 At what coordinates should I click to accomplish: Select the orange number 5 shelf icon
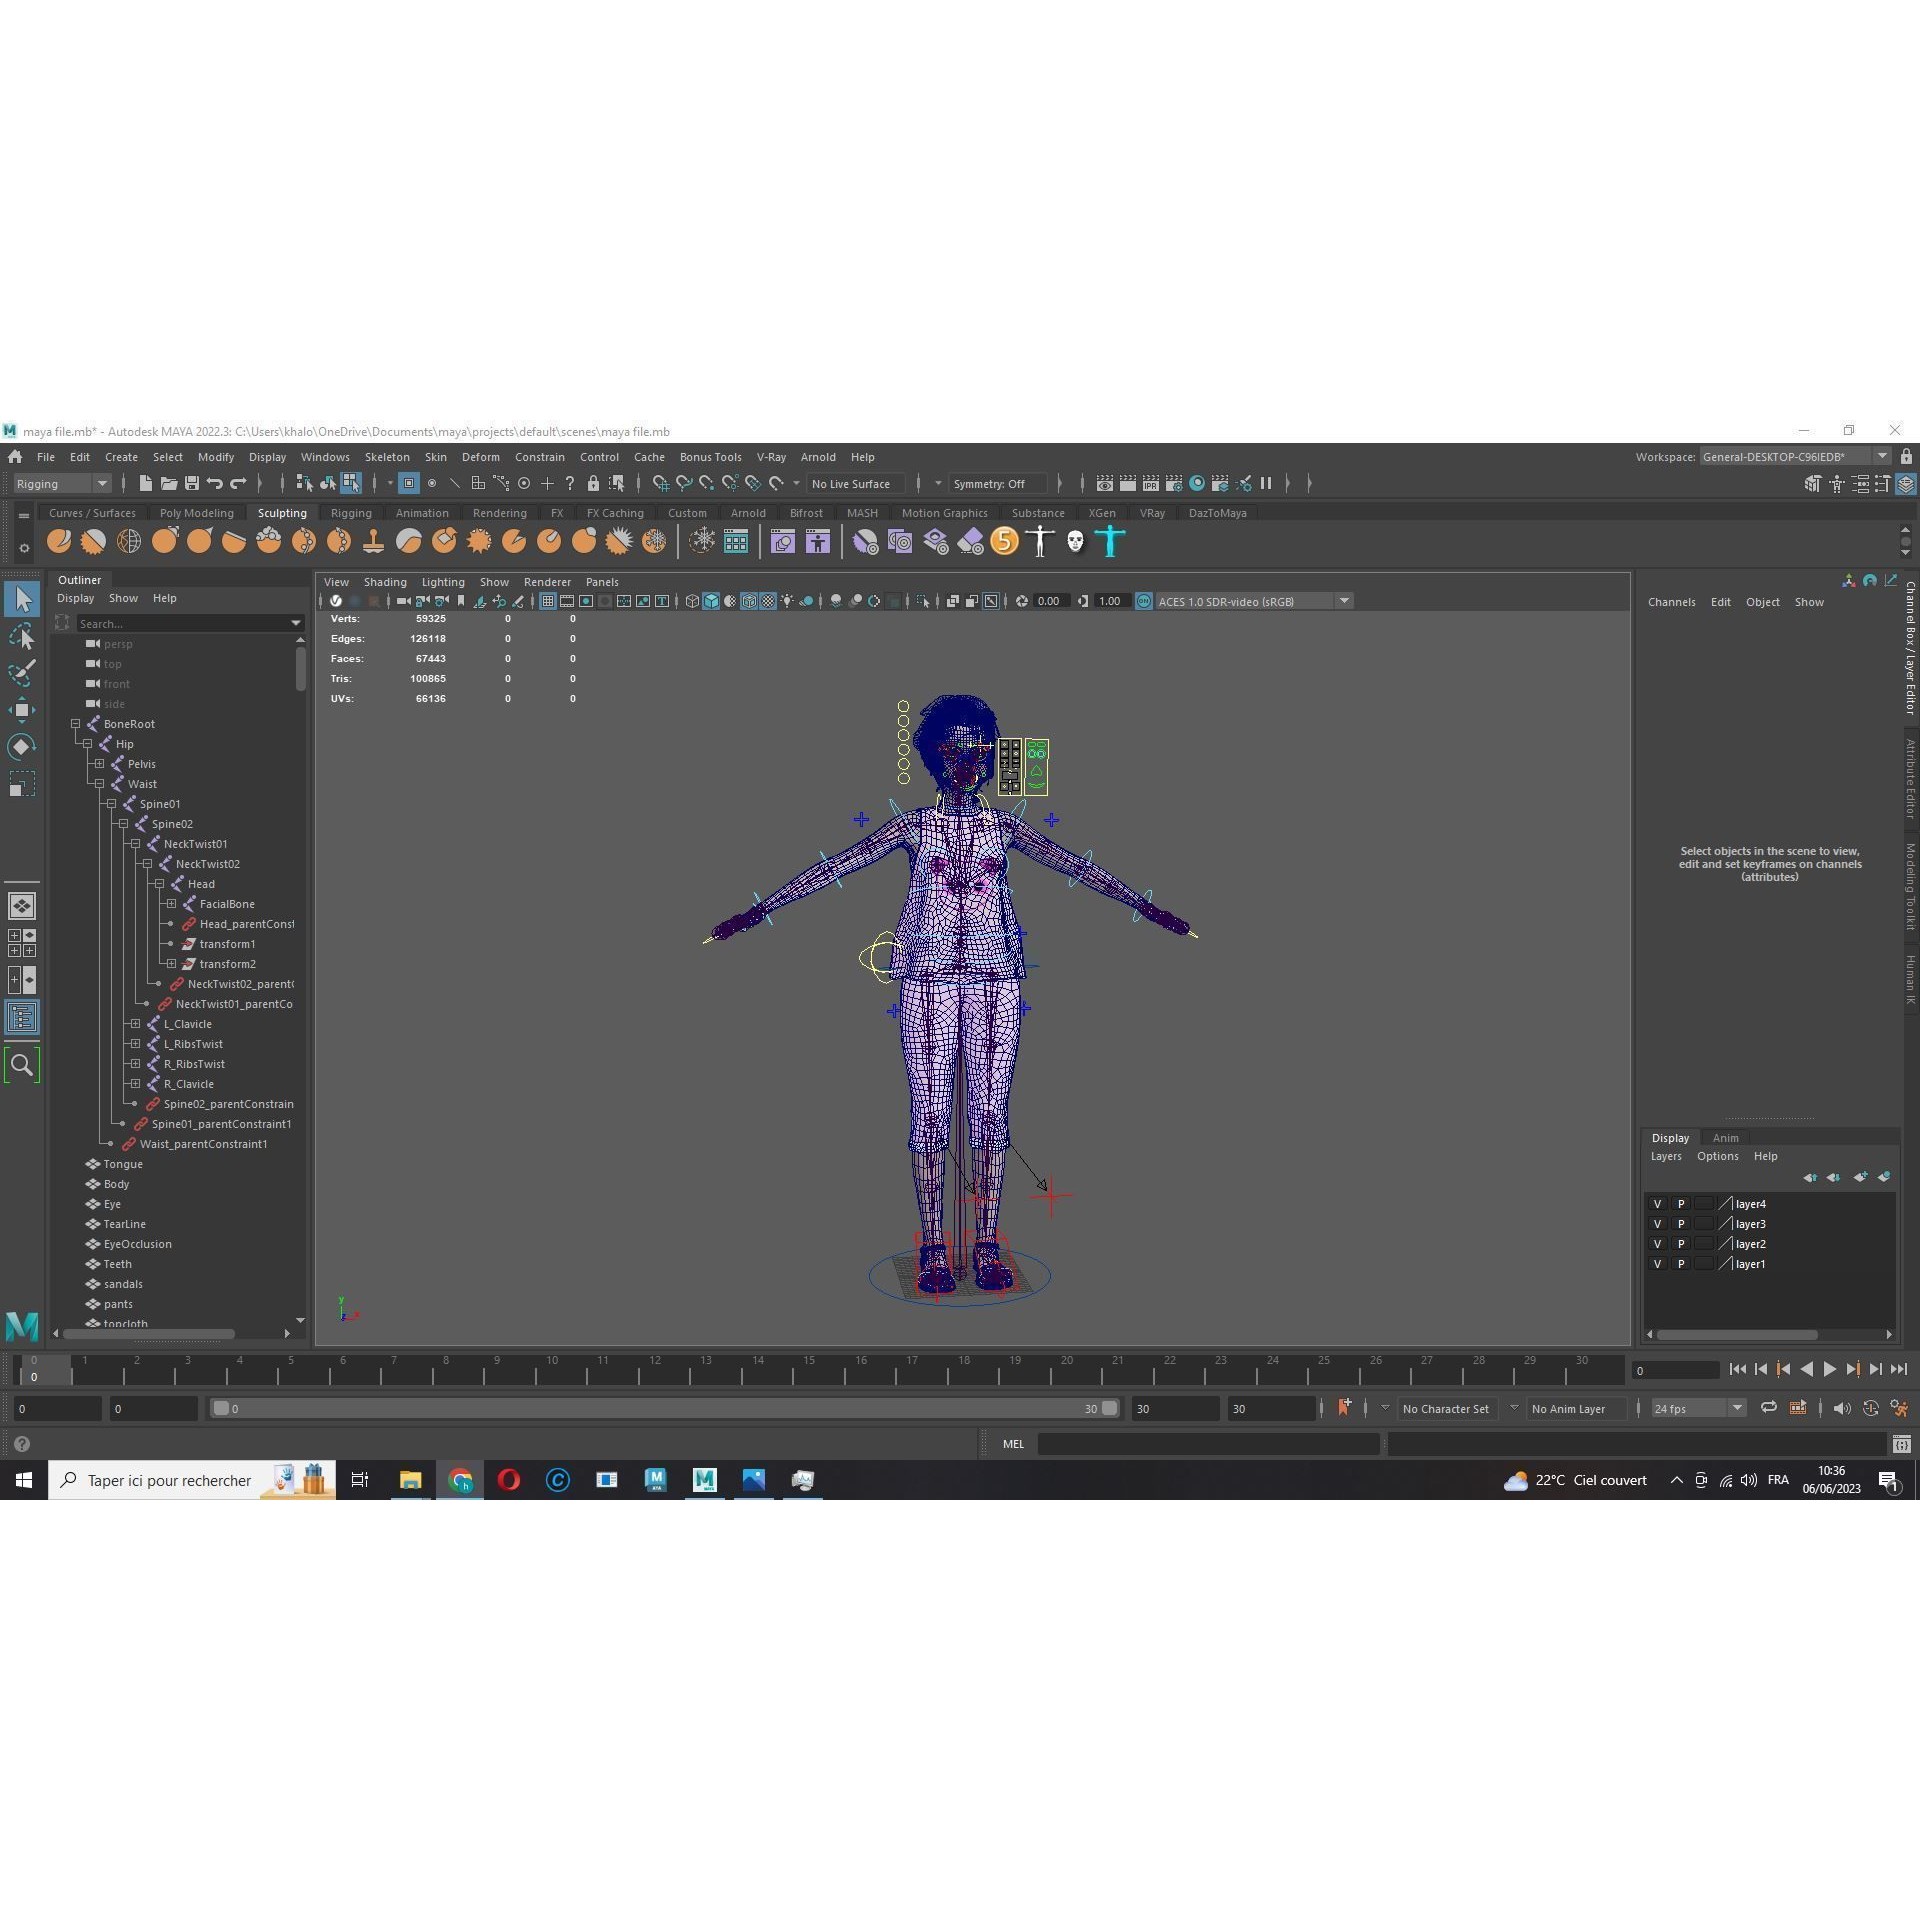(1004, 541)
